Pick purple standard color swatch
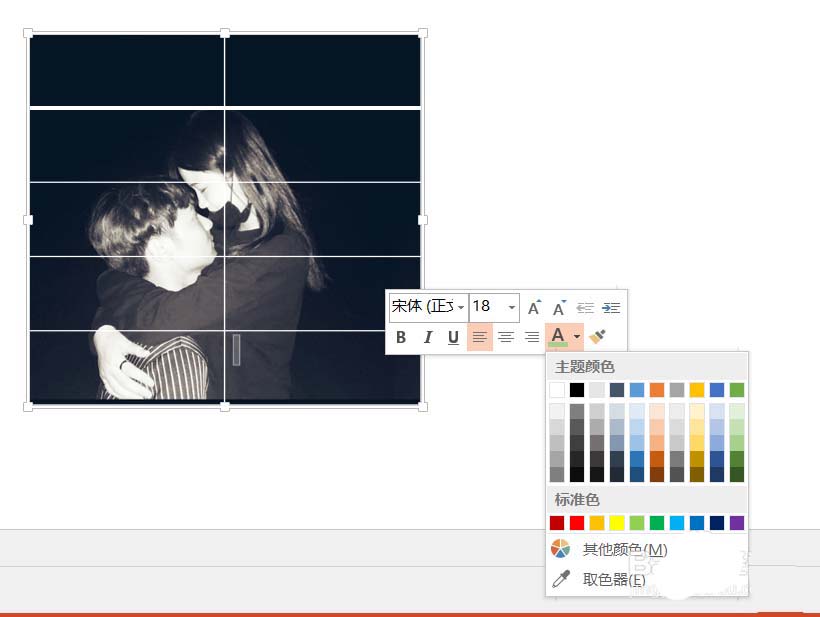Screen dimensions: 820x617 tap(737, 523)
